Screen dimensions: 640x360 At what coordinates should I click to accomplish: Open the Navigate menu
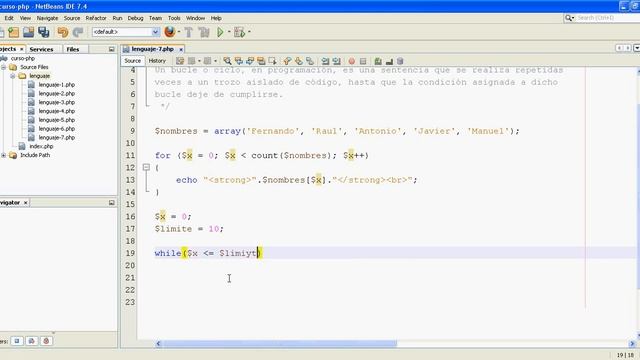pos(47,18)
